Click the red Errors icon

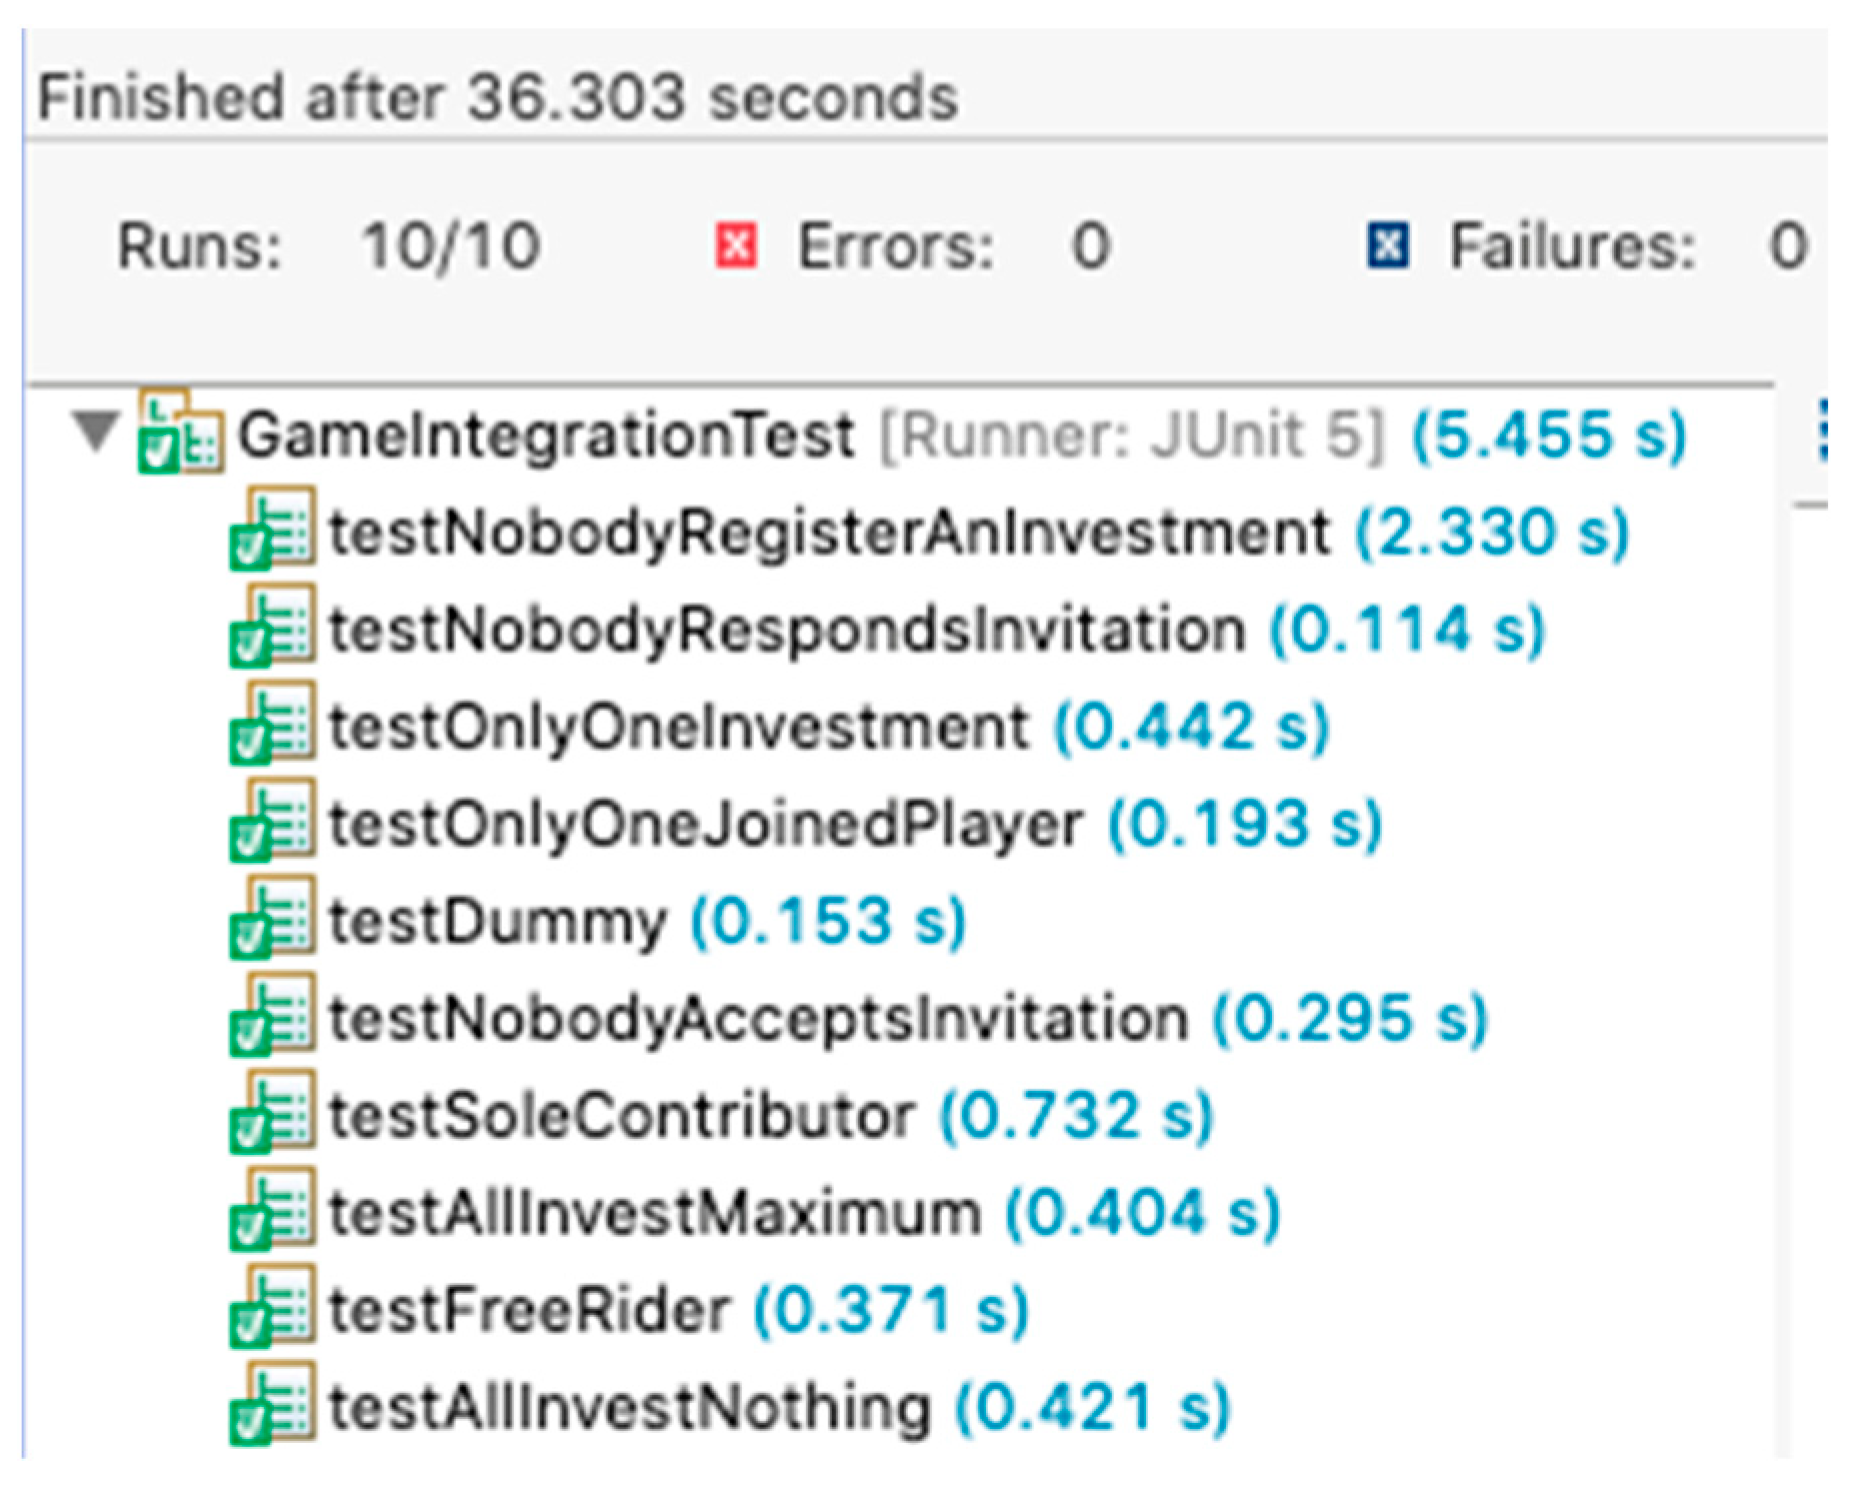(736, 246)
